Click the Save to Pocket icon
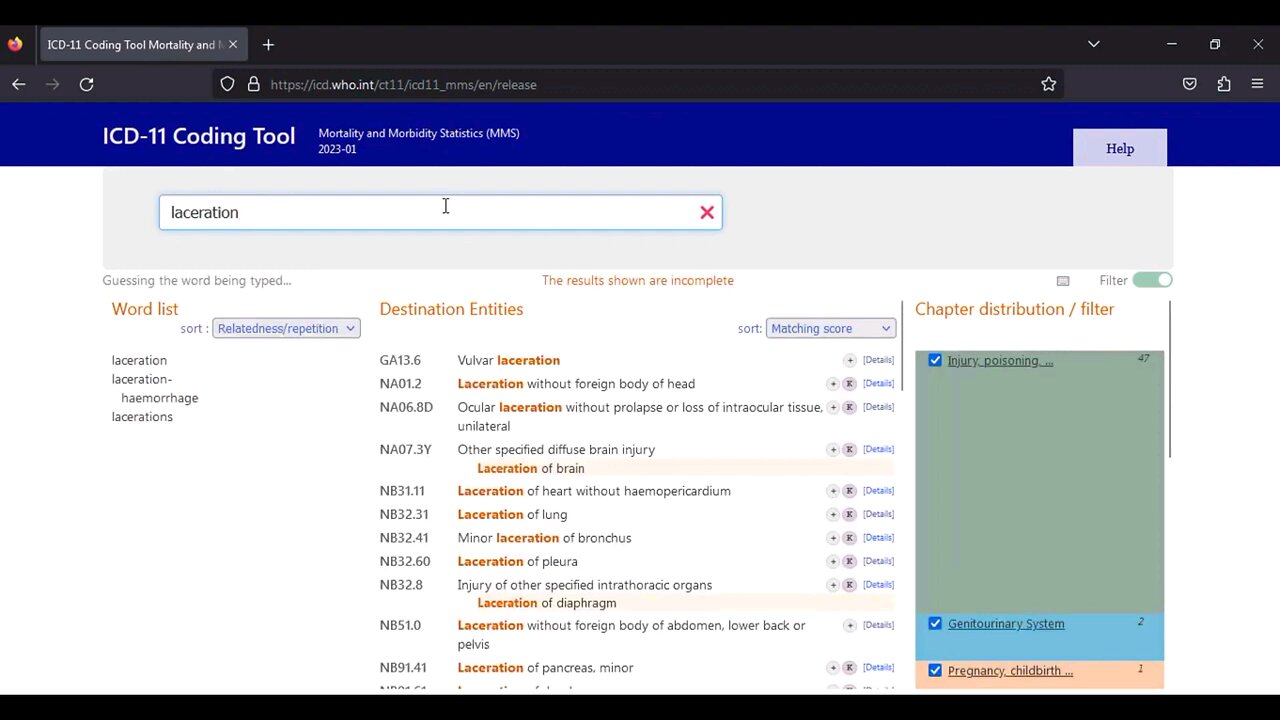The height and width of the screenshot is (720, 1280). pyautogui.click(x=1190, y=85)
